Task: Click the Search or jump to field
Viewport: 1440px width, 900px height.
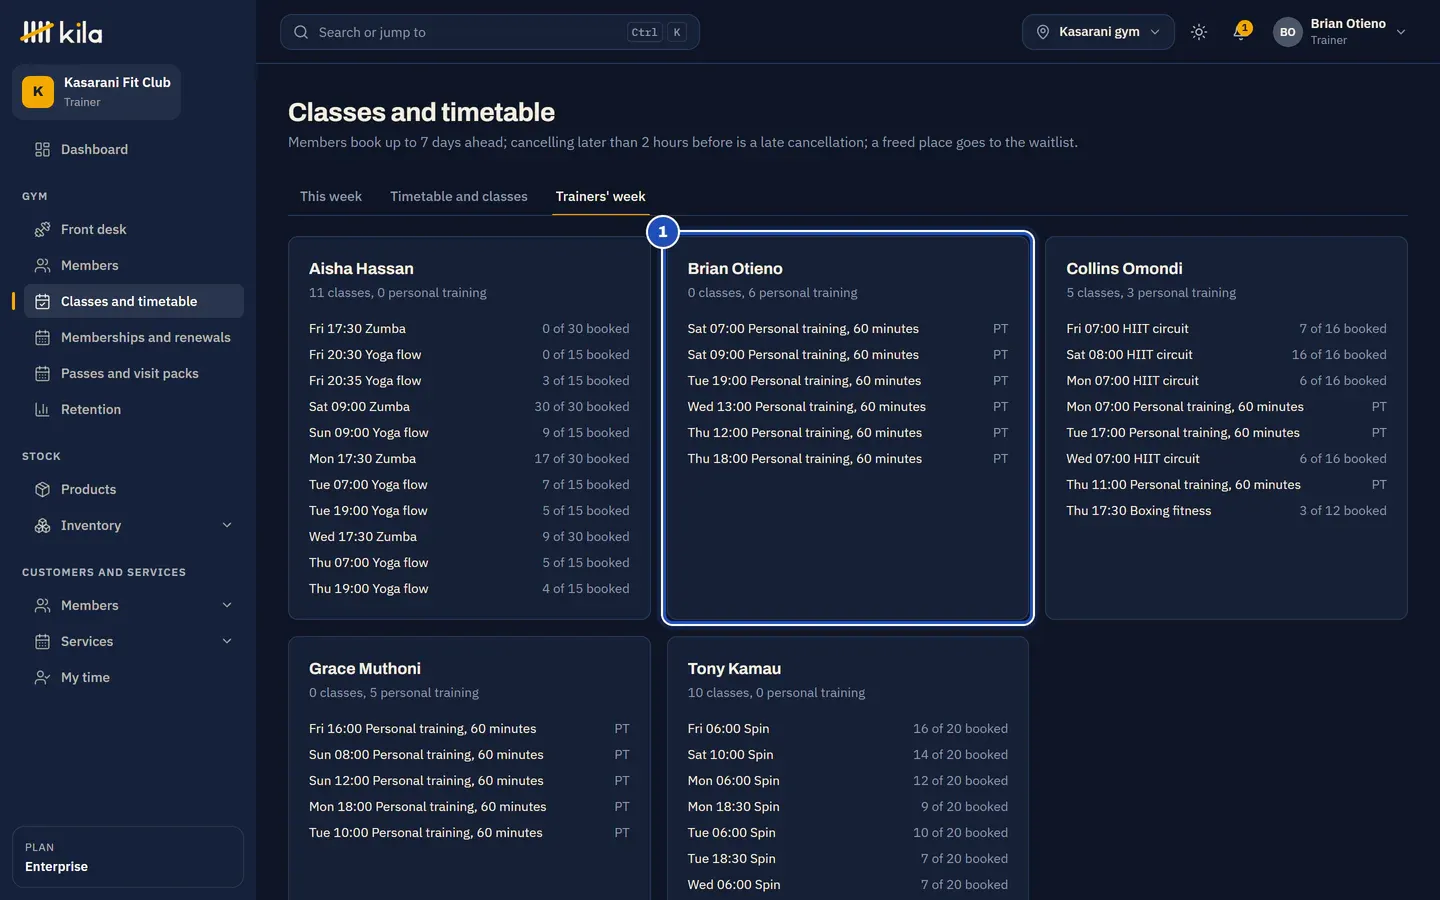Action: pos(490,32)
